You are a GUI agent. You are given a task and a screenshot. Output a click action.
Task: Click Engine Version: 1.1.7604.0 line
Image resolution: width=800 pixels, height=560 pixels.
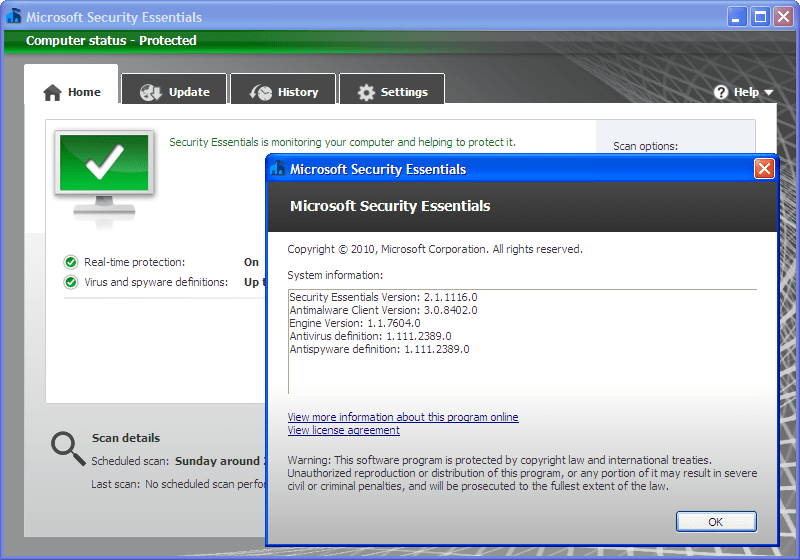[x=355, y=323]
